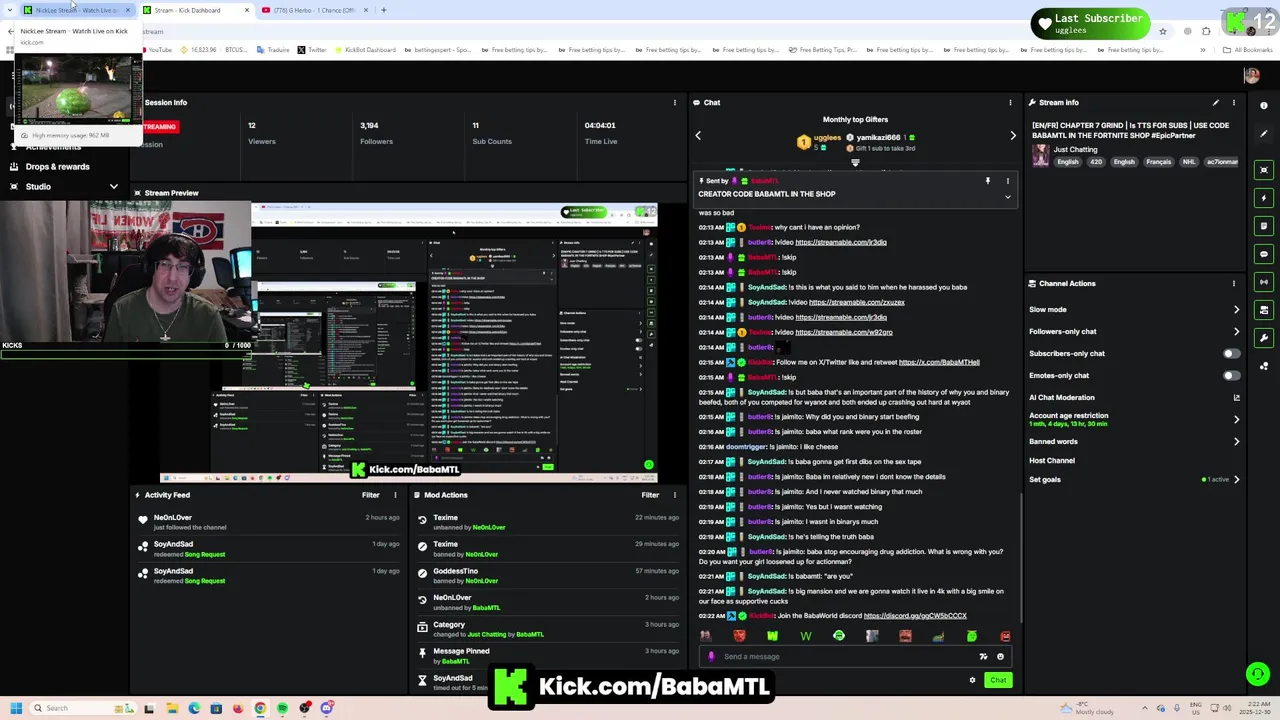Click the green Chat send button
The height and width of the screenshot is (720, 1280).
click(998, 680)
